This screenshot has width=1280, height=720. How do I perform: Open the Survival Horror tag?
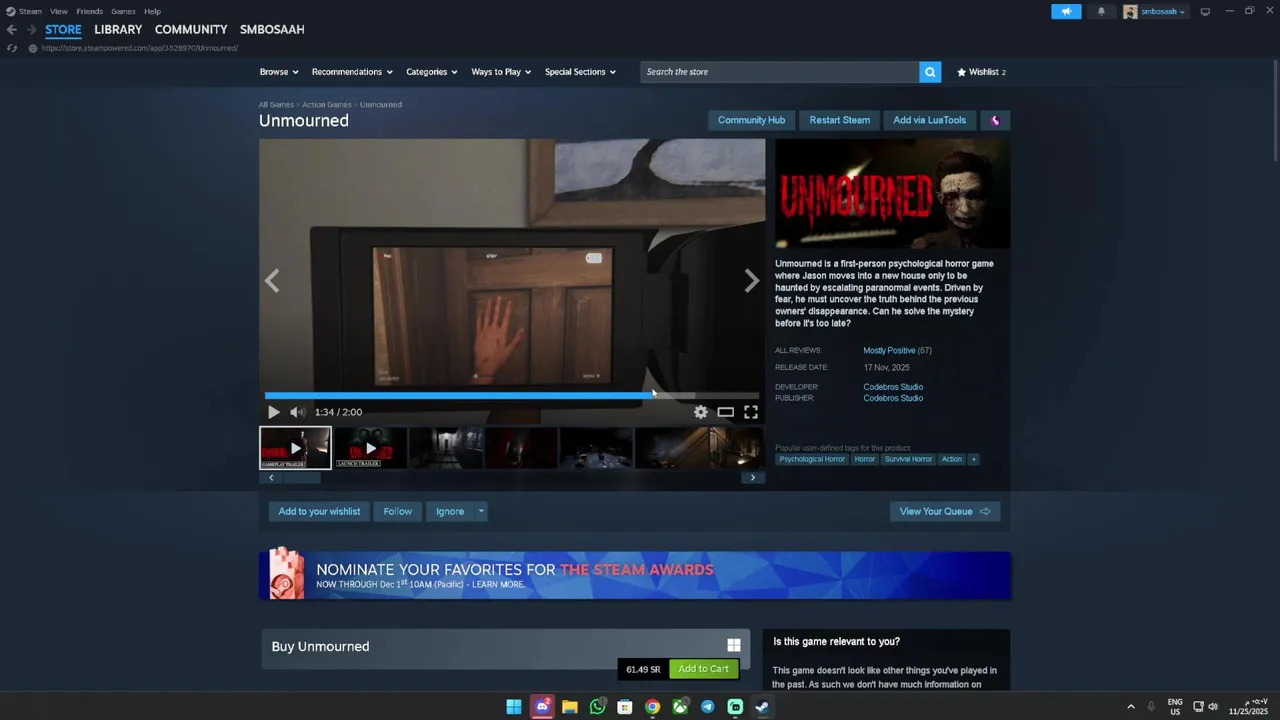[x=908, y=459]
